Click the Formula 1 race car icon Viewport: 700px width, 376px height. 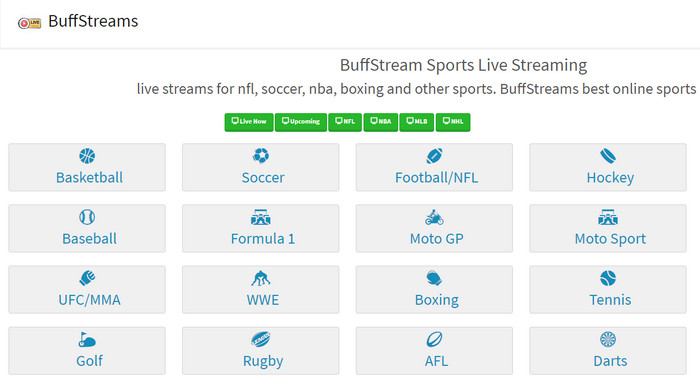261,217
